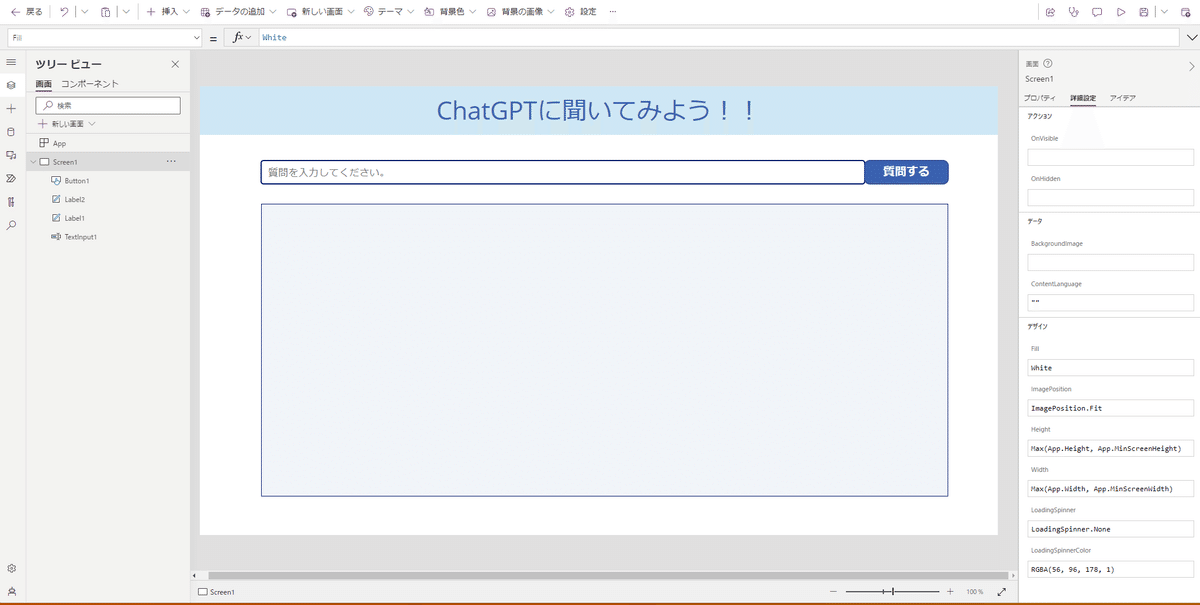Screen dimensions: 1200x605
Task: Click the fx formula button
Action: point(241,37)
